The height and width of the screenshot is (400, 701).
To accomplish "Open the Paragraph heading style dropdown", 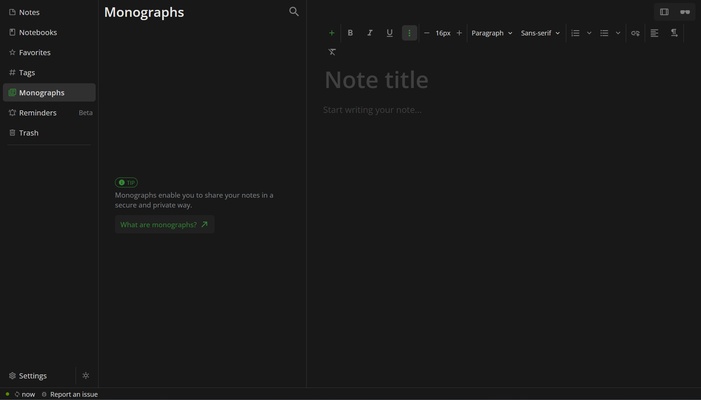I will (x=492, y=33).
